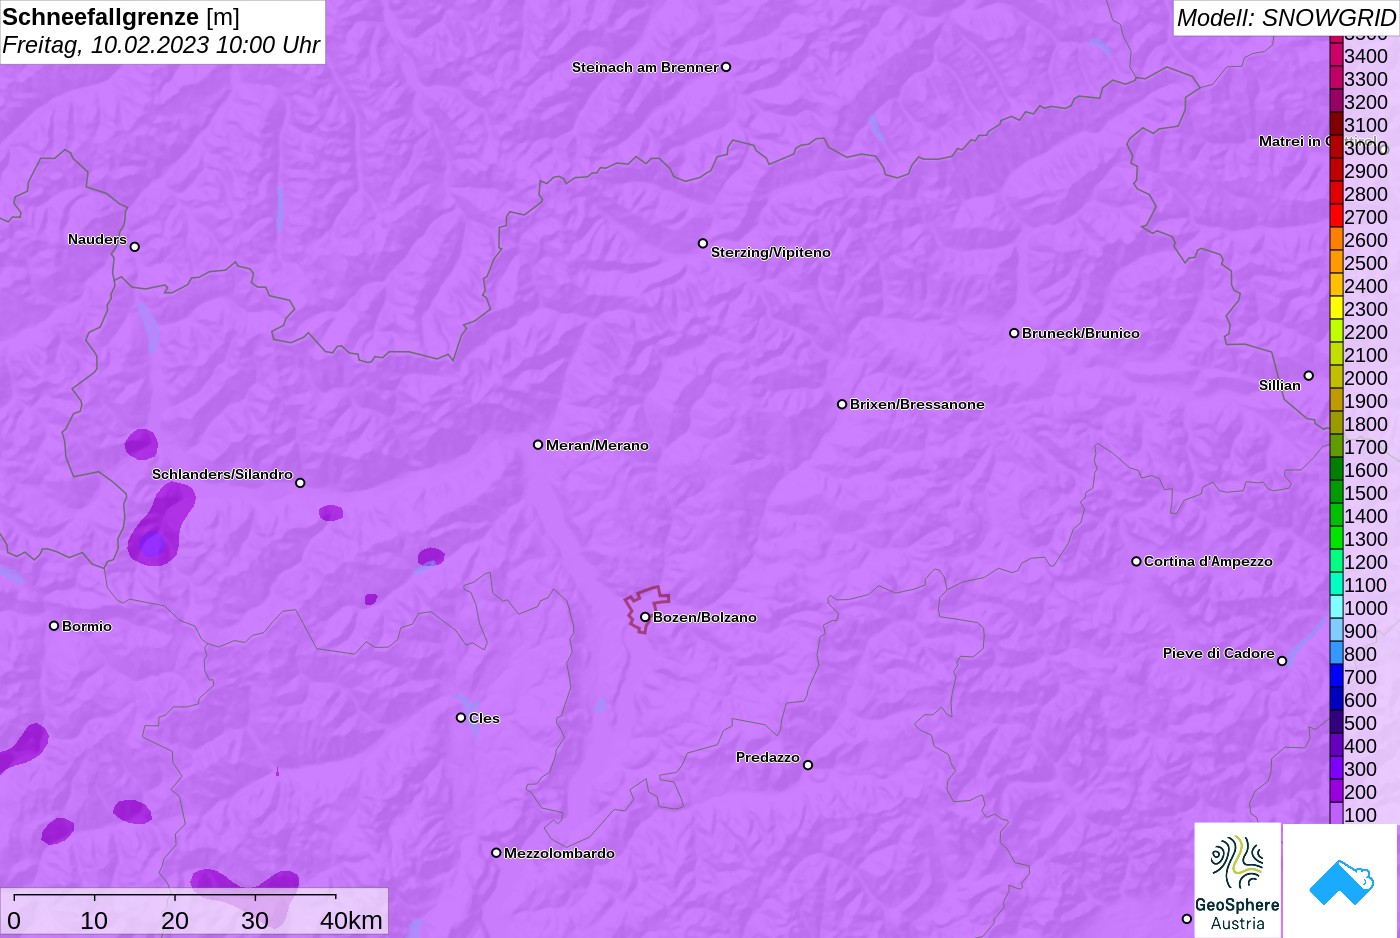Select the orange legend swatch beside 2500
Image resolution: width=1400 pixels, height=938 pixels.
coord(1336,263)
